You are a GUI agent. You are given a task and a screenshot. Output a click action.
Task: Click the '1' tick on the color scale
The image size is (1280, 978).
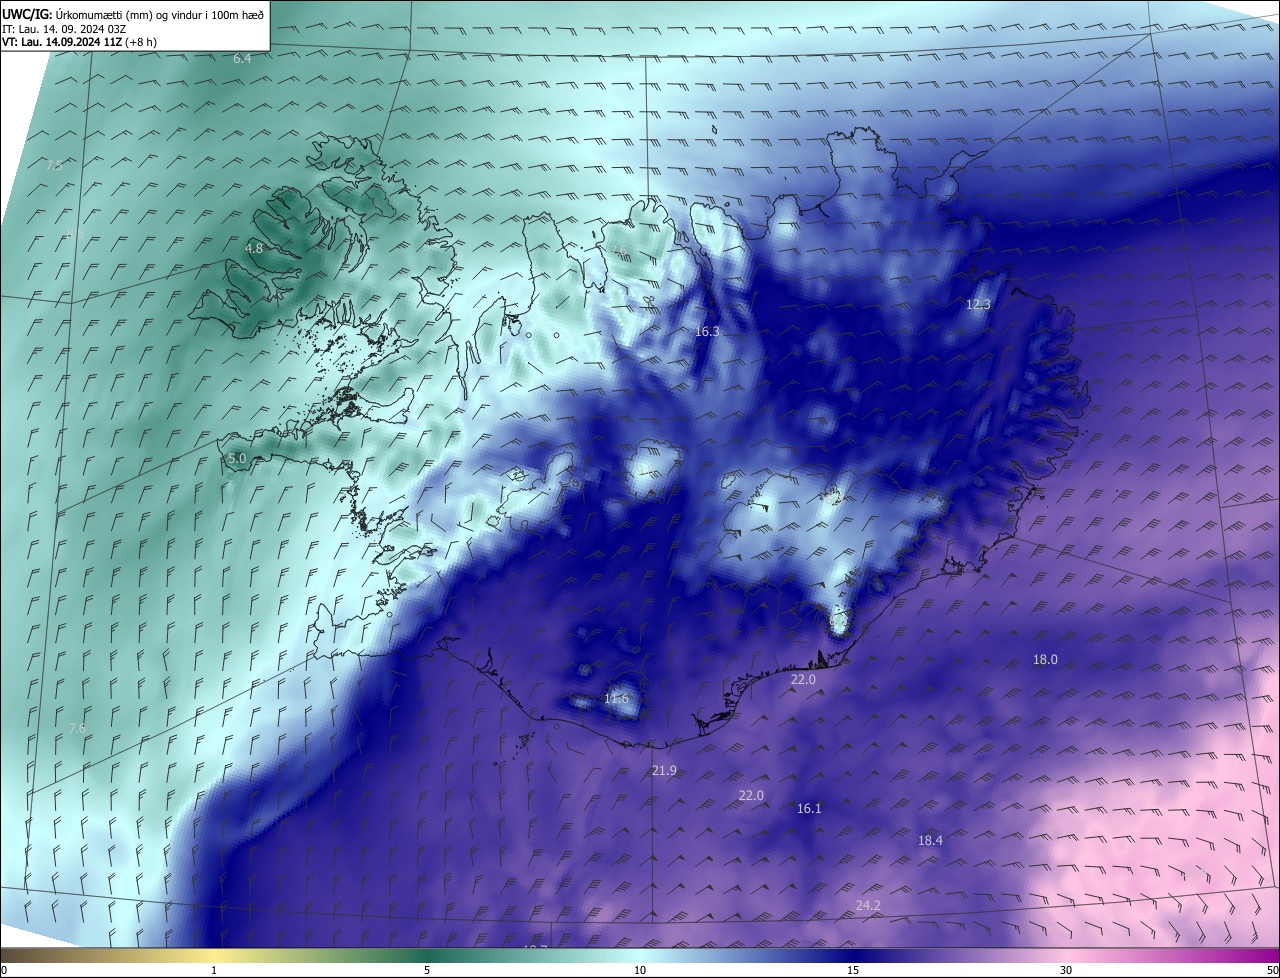pyautogui.click(x=214, y=970)
